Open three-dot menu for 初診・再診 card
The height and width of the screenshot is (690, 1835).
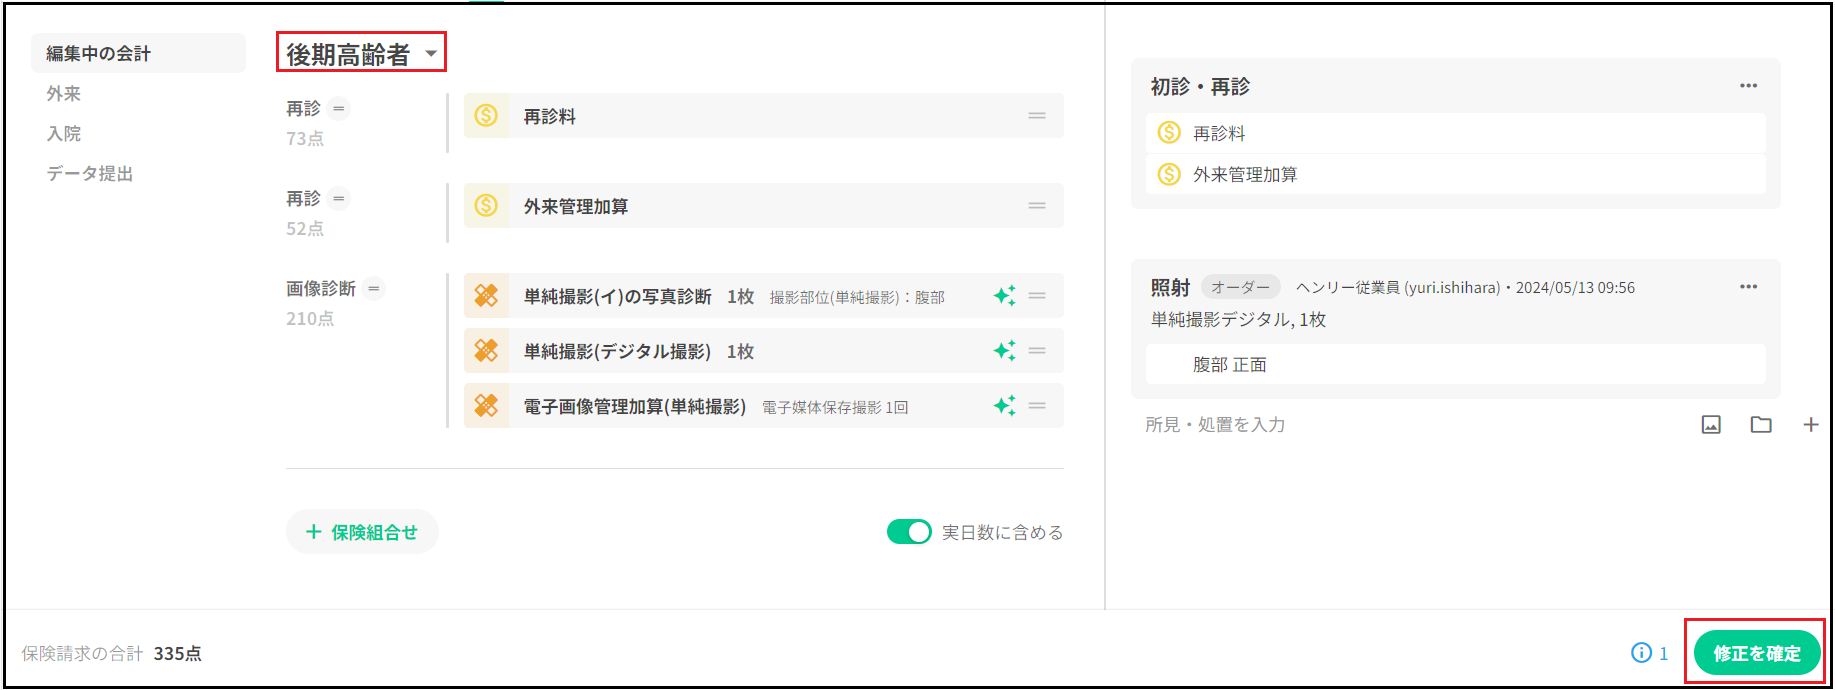[1748, 86]
